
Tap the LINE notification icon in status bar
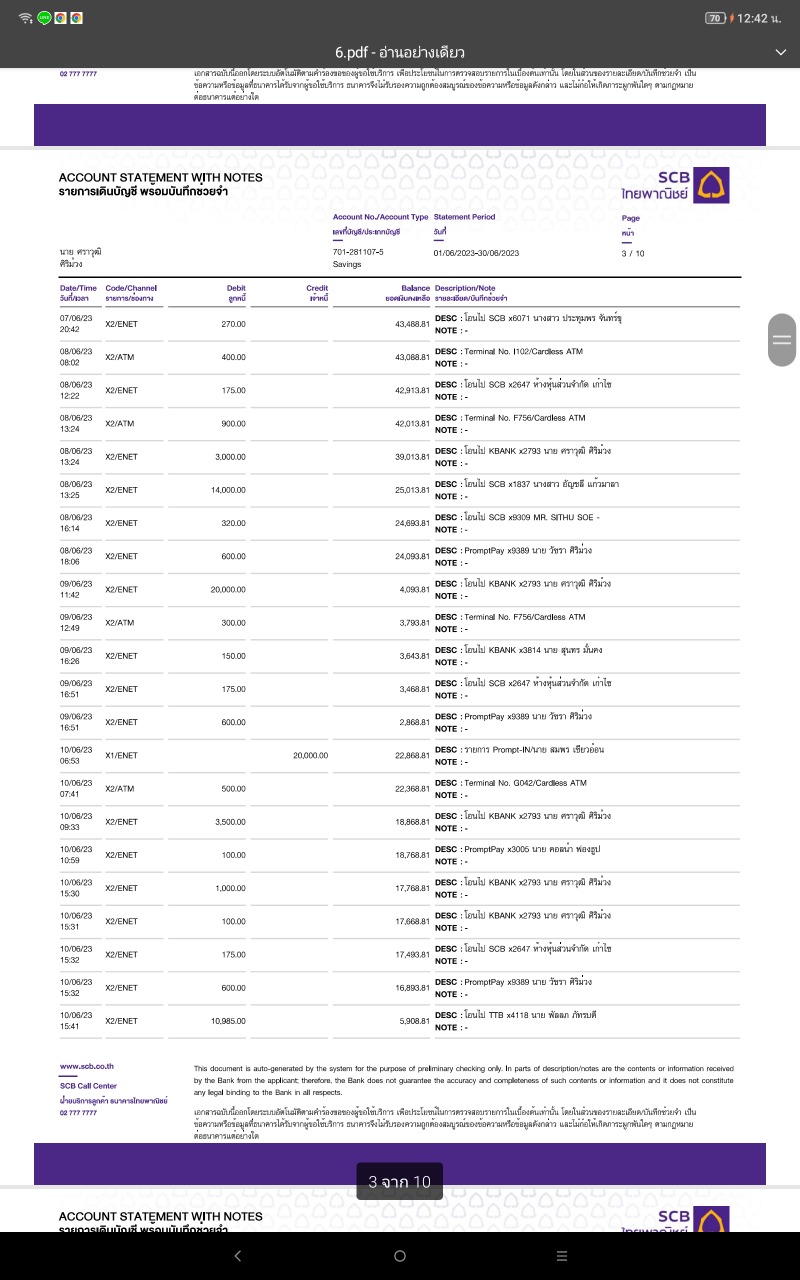pos(45,18)
